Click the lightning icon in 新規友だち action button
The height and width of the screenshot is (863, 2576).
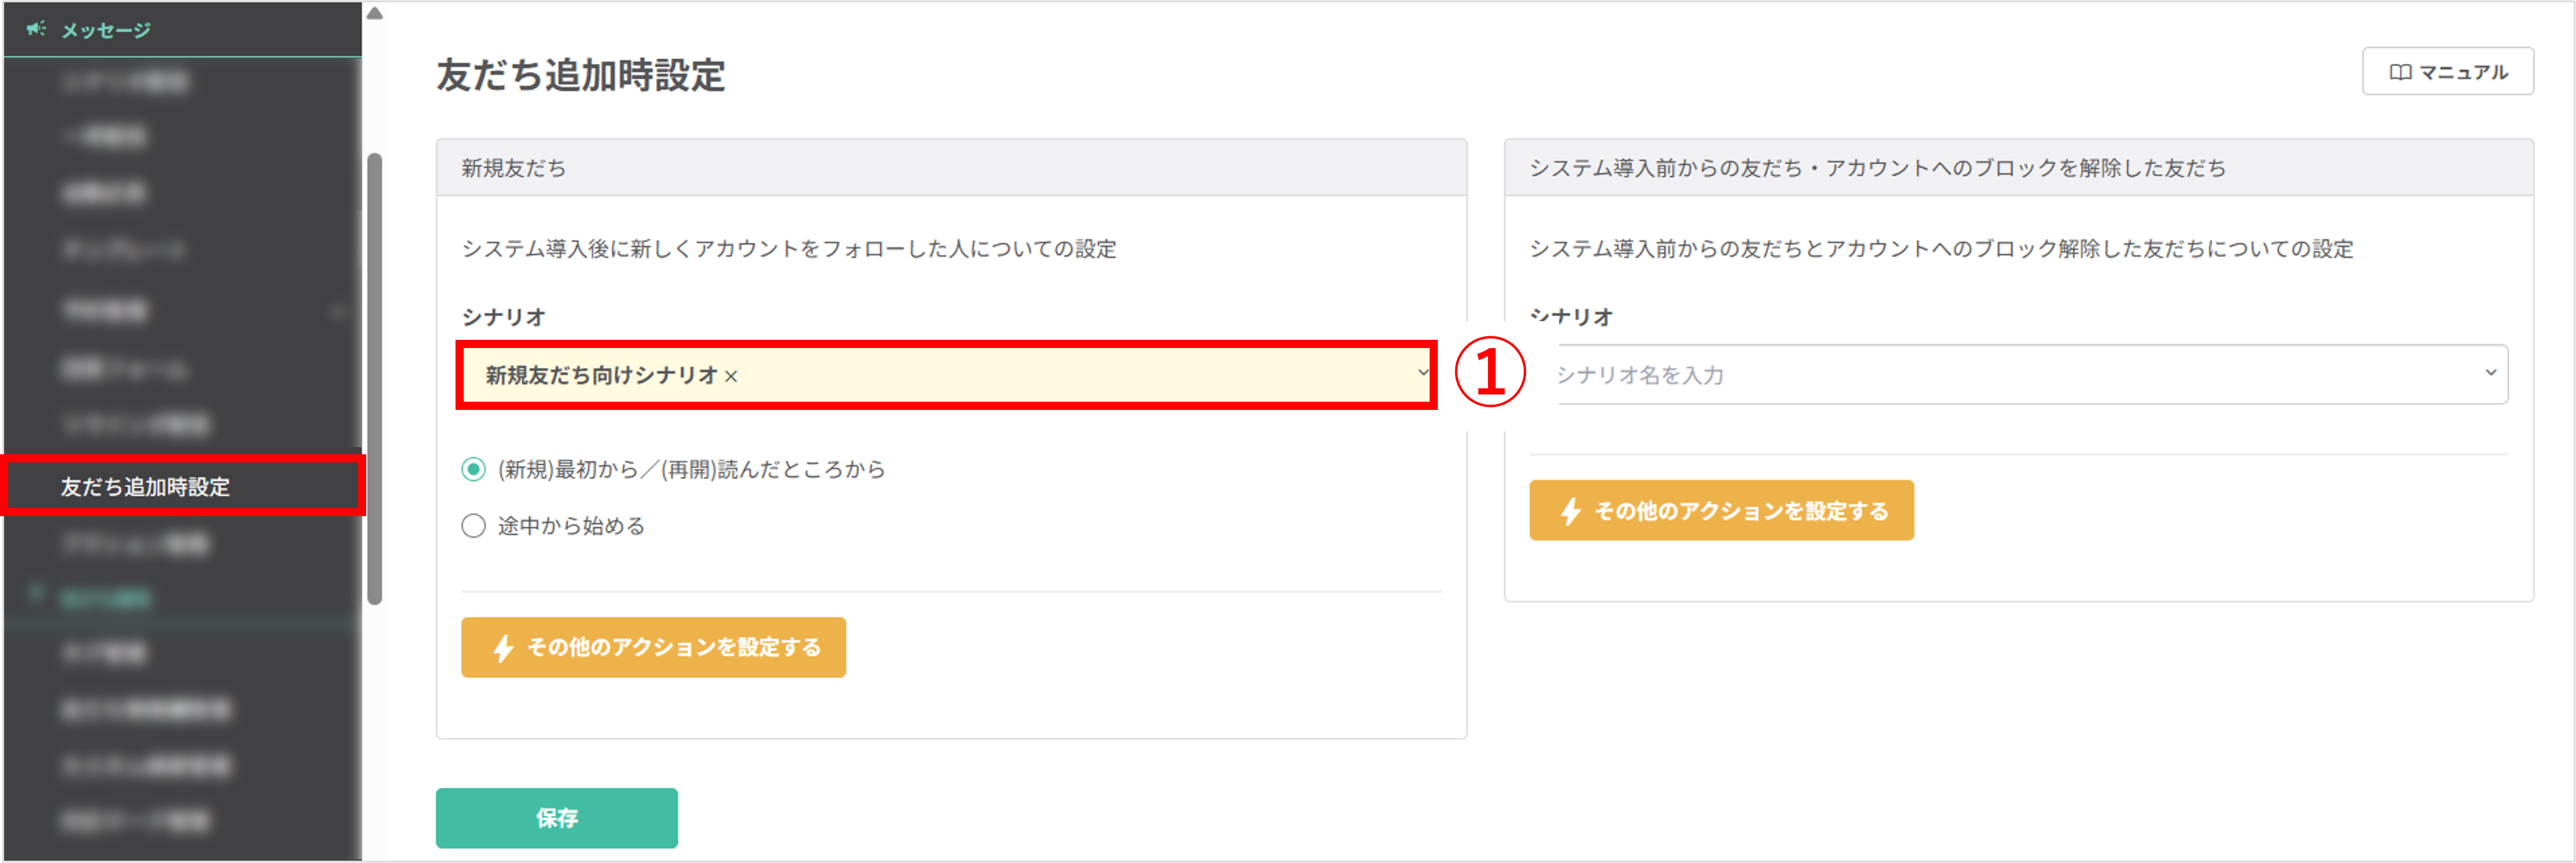(x=503, y=648)
